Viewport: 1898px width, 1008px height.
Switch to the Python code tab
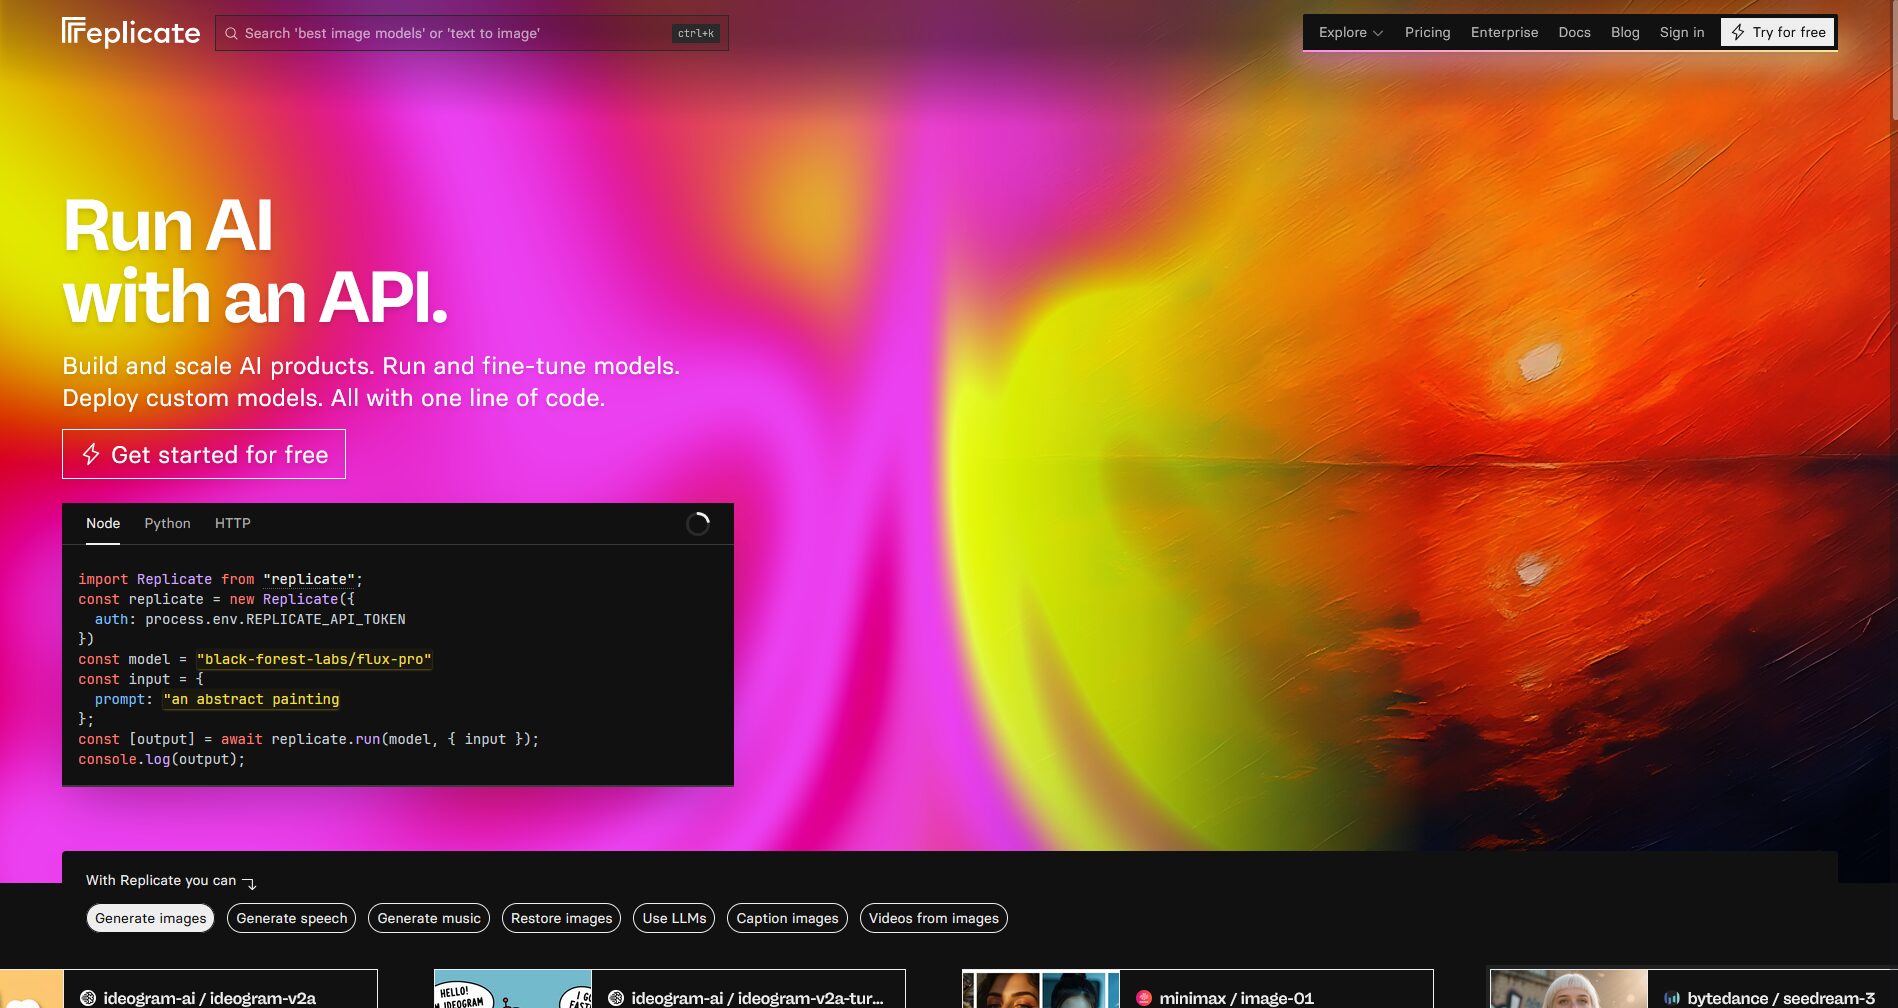point(167,523)
